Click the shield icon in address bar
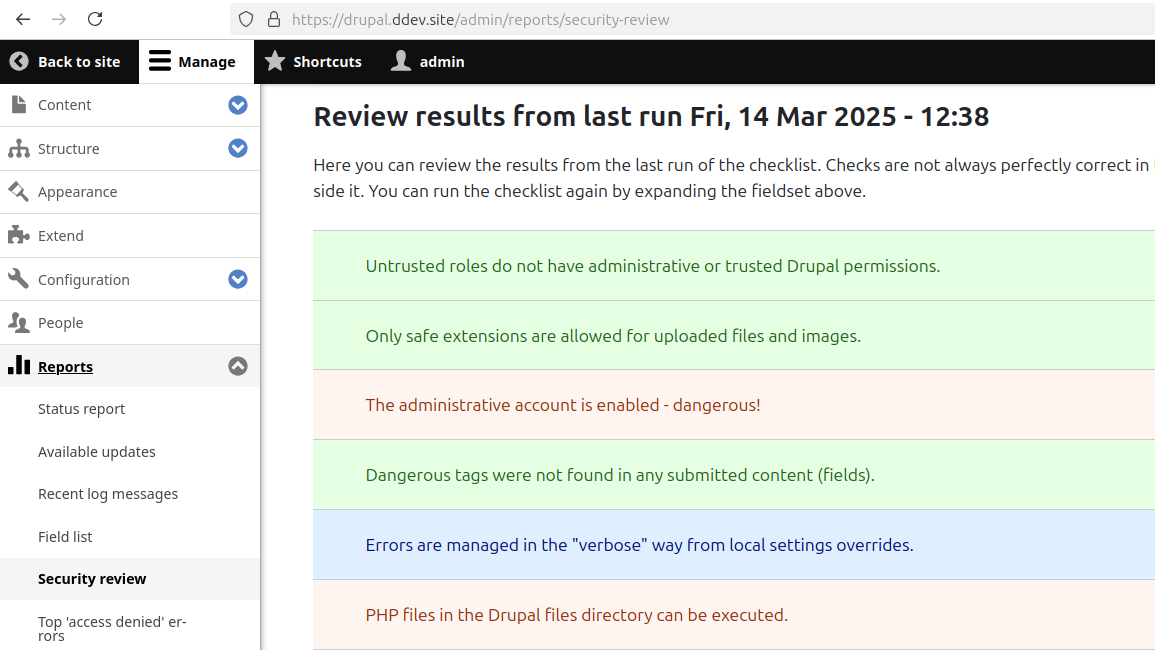 click(x=247, y=19)
